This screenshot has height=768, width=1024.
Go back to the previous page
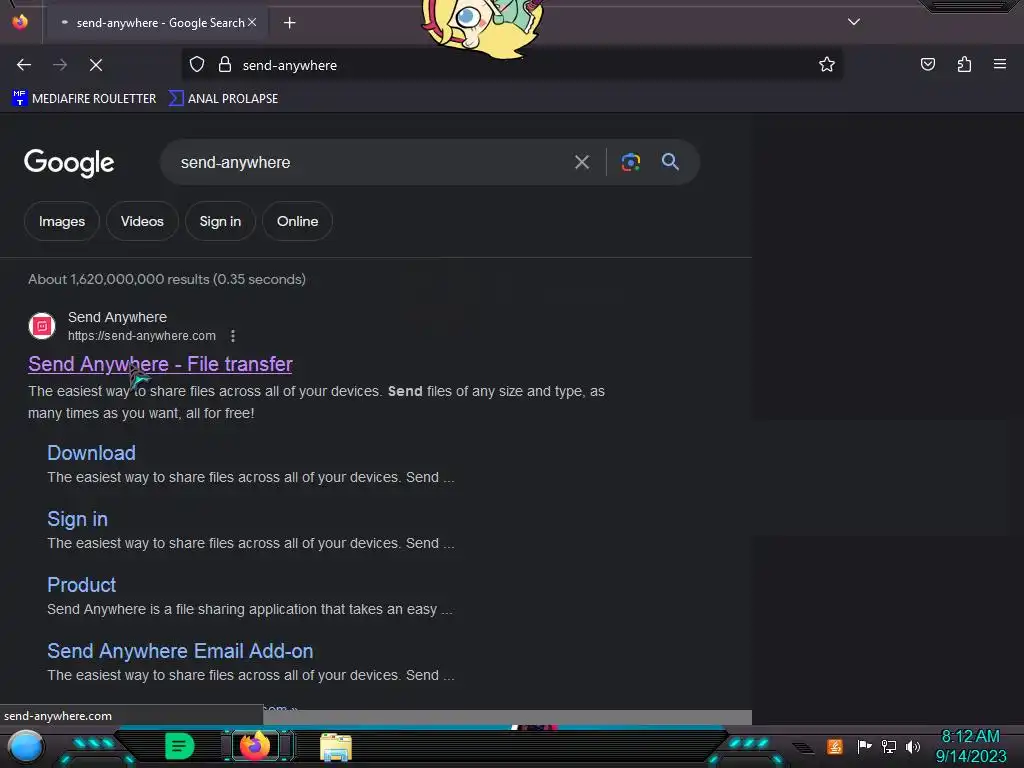[24, 65]
